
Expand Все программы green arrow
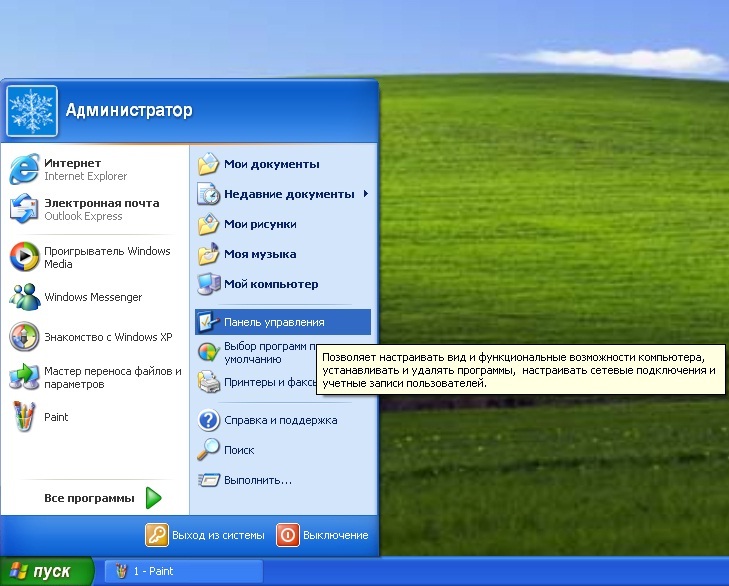(x=153, y=498)
